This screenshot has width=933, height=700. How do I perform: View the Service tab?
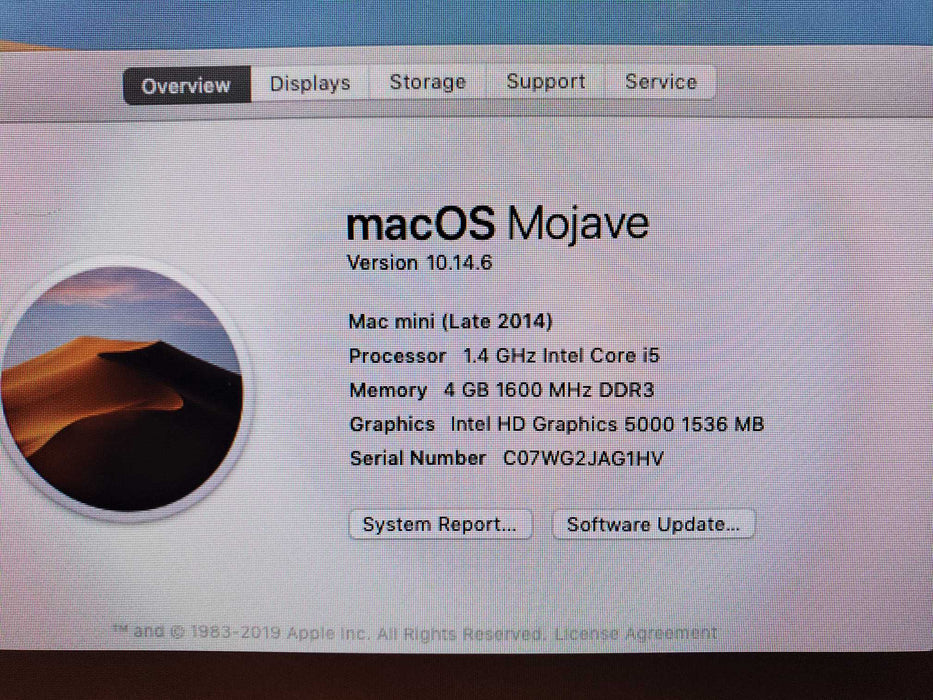(x=660, y=82)
